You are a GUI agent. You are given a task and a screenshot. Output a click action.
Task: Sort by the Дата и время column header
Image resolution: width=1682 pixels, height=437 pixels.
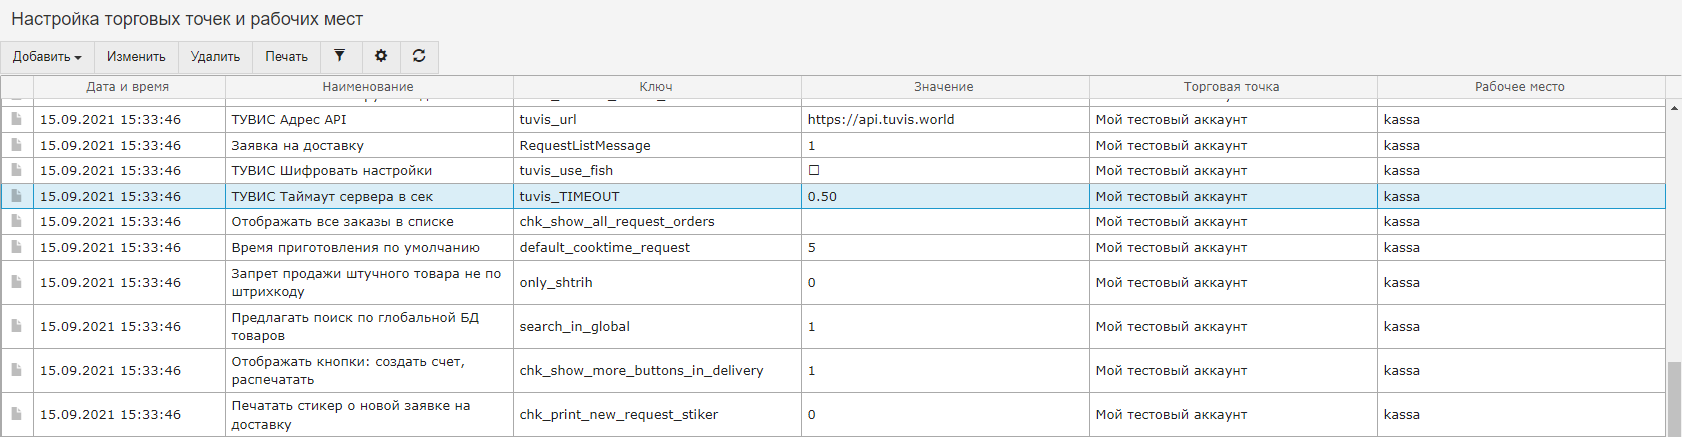click(x=128, y=87)
